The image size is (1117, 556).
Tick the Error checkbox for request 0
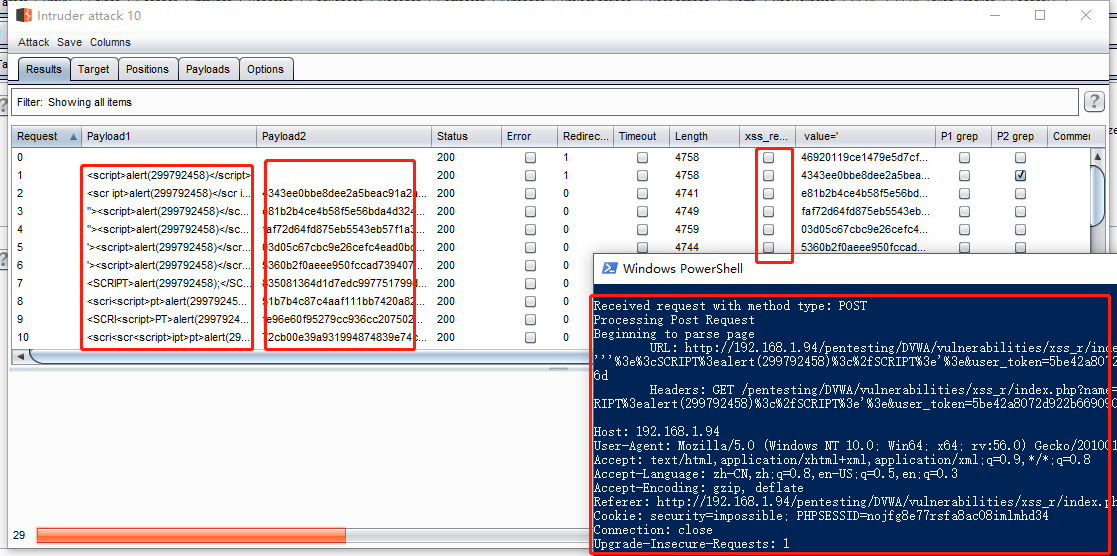coord(531,158)
